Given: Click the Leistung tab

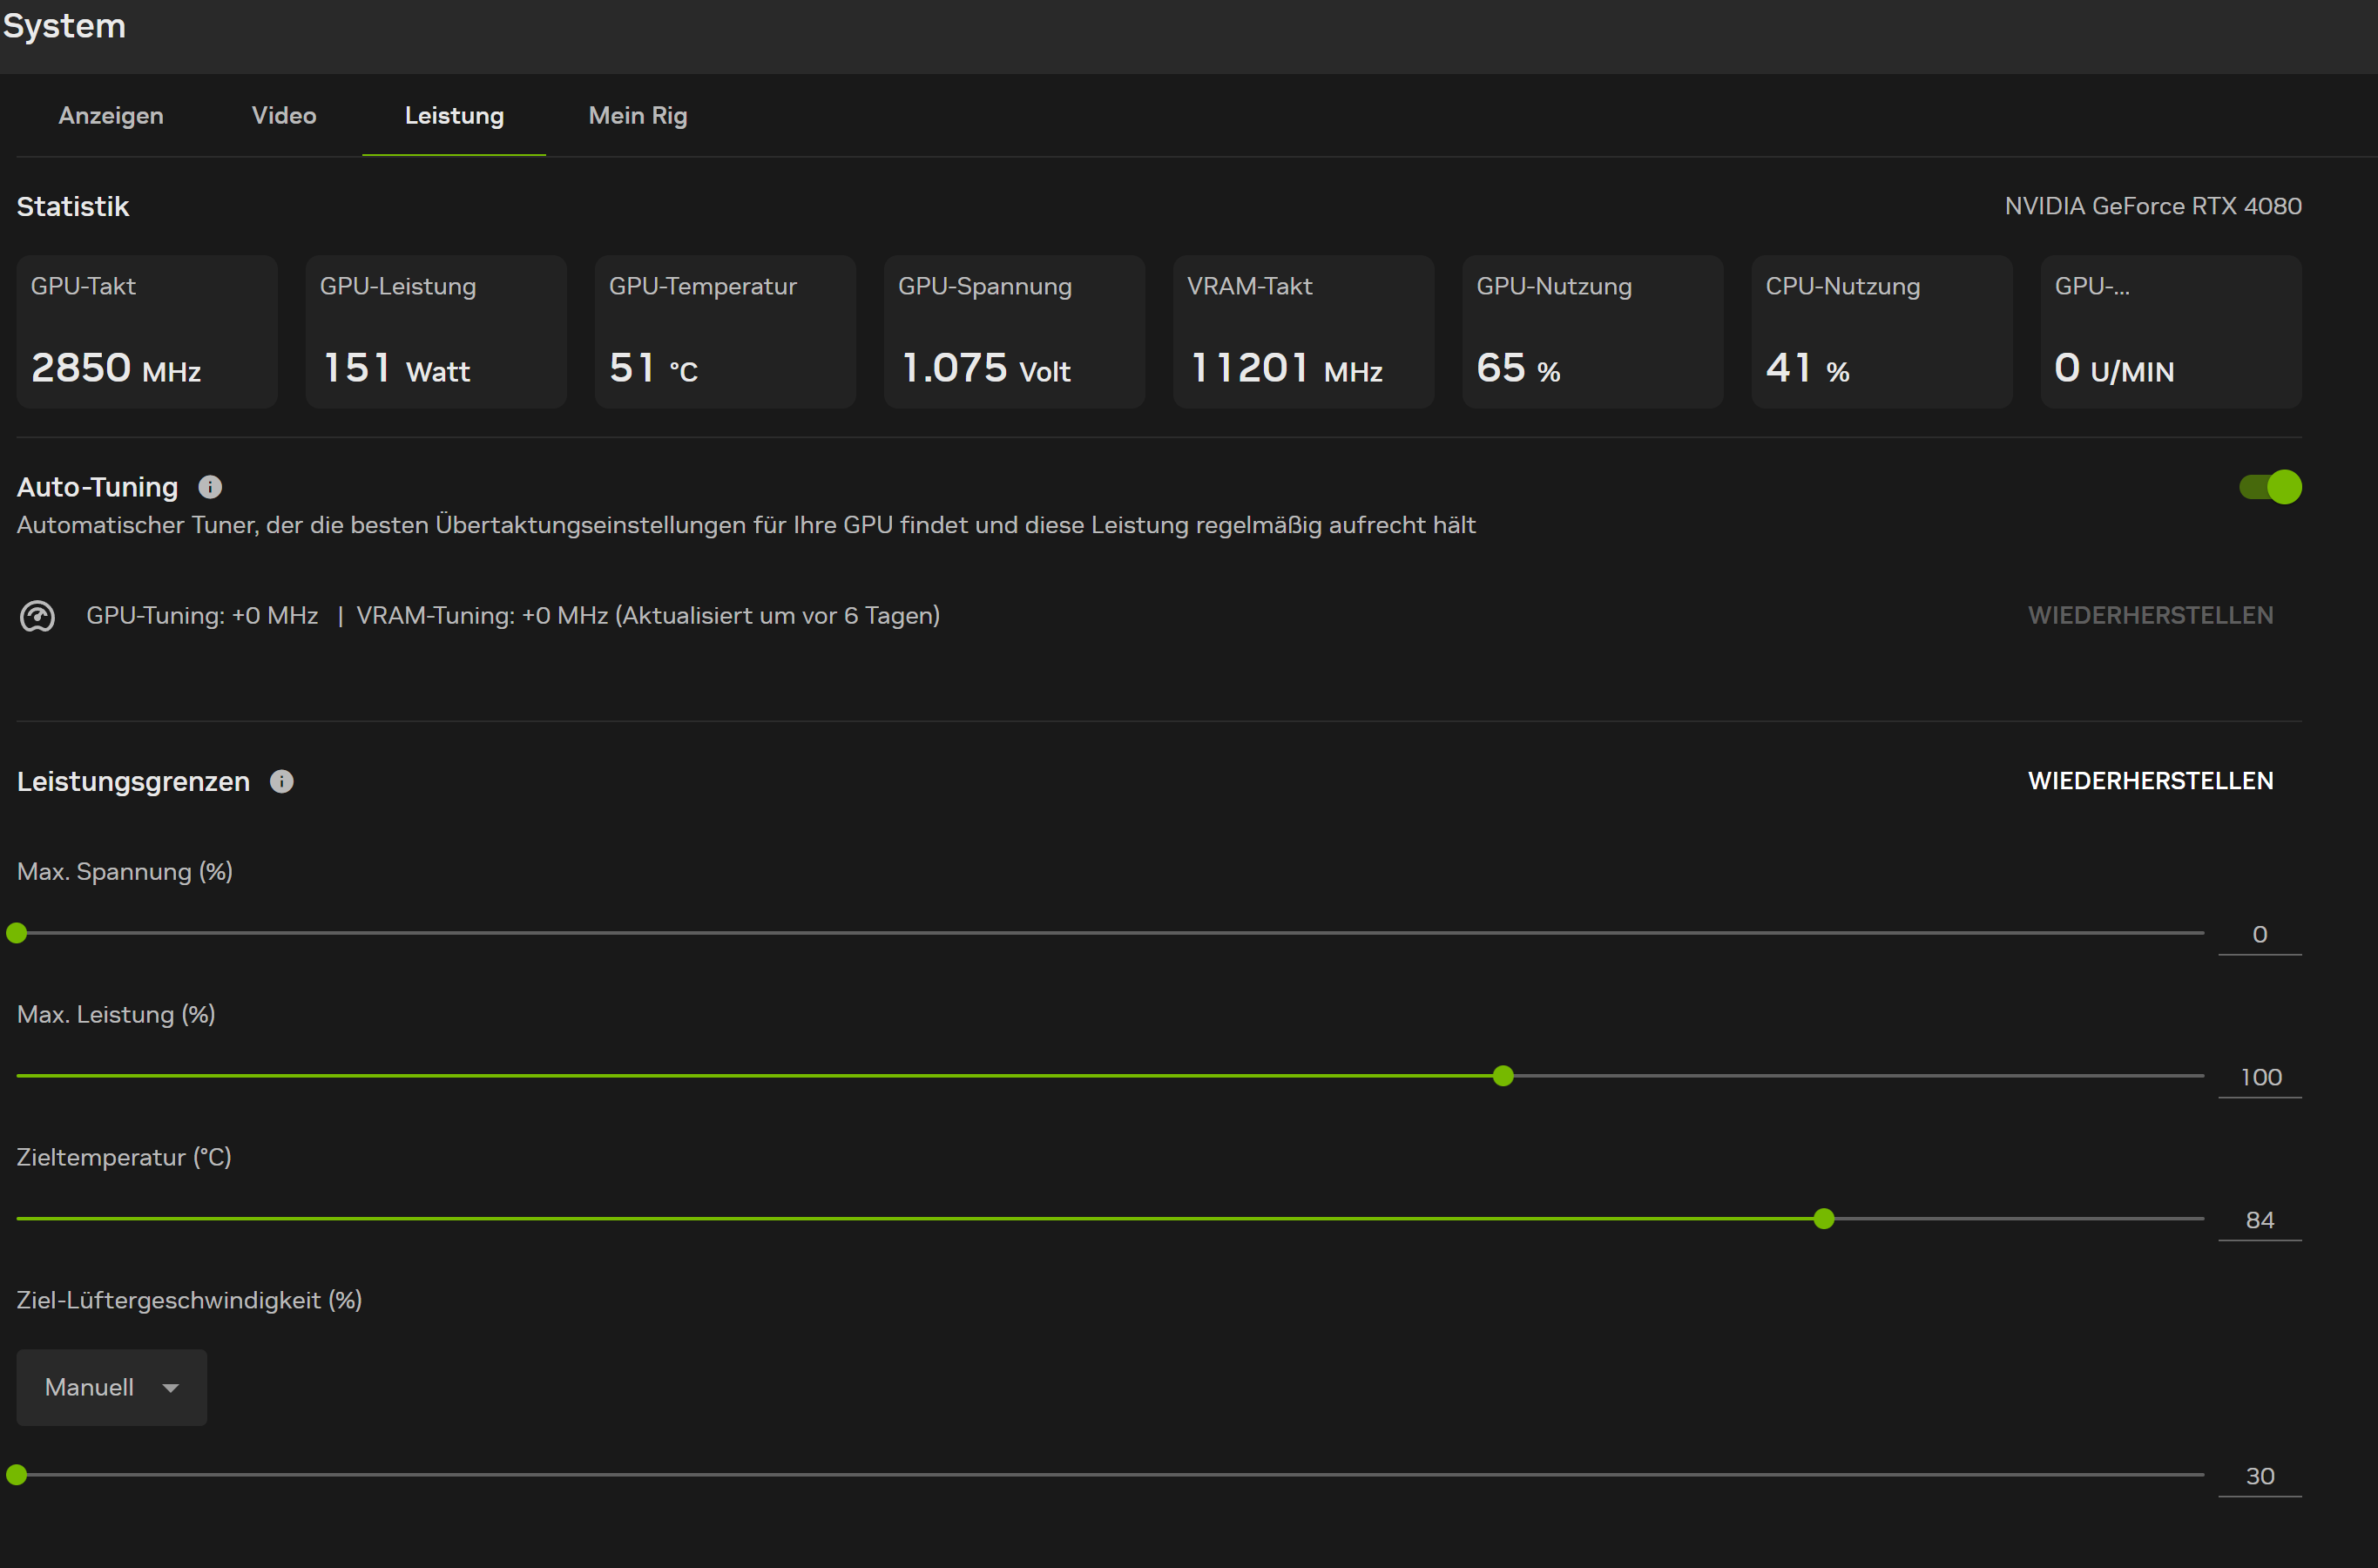Looking at the screenshot, I should click(x=454, y=116).
